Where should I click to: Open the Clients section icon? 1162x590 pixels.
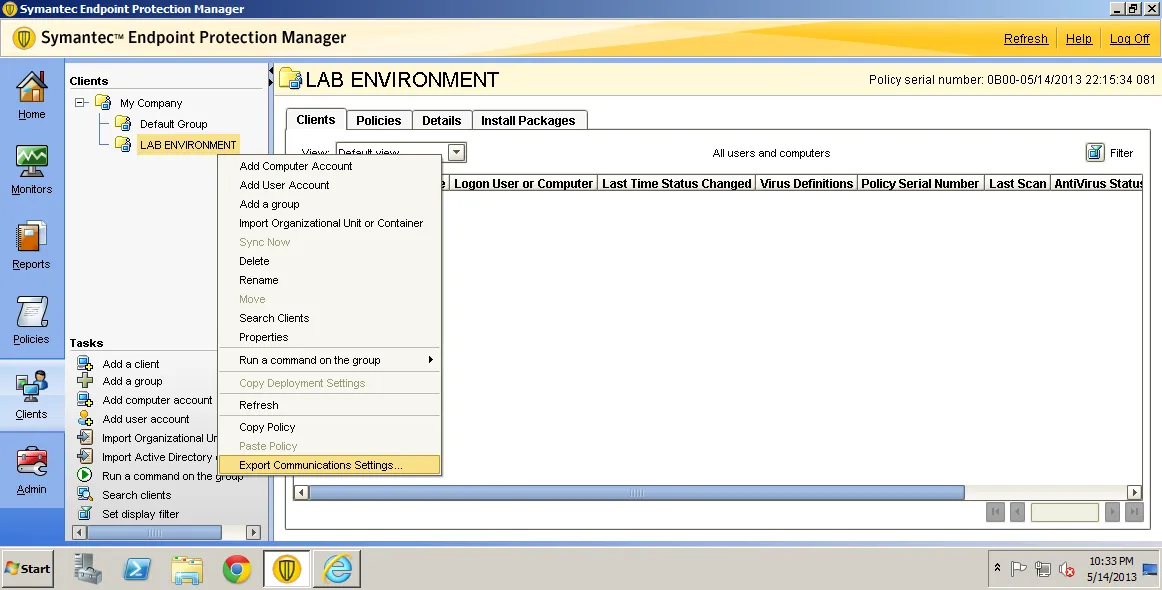(x=32, y=387)
